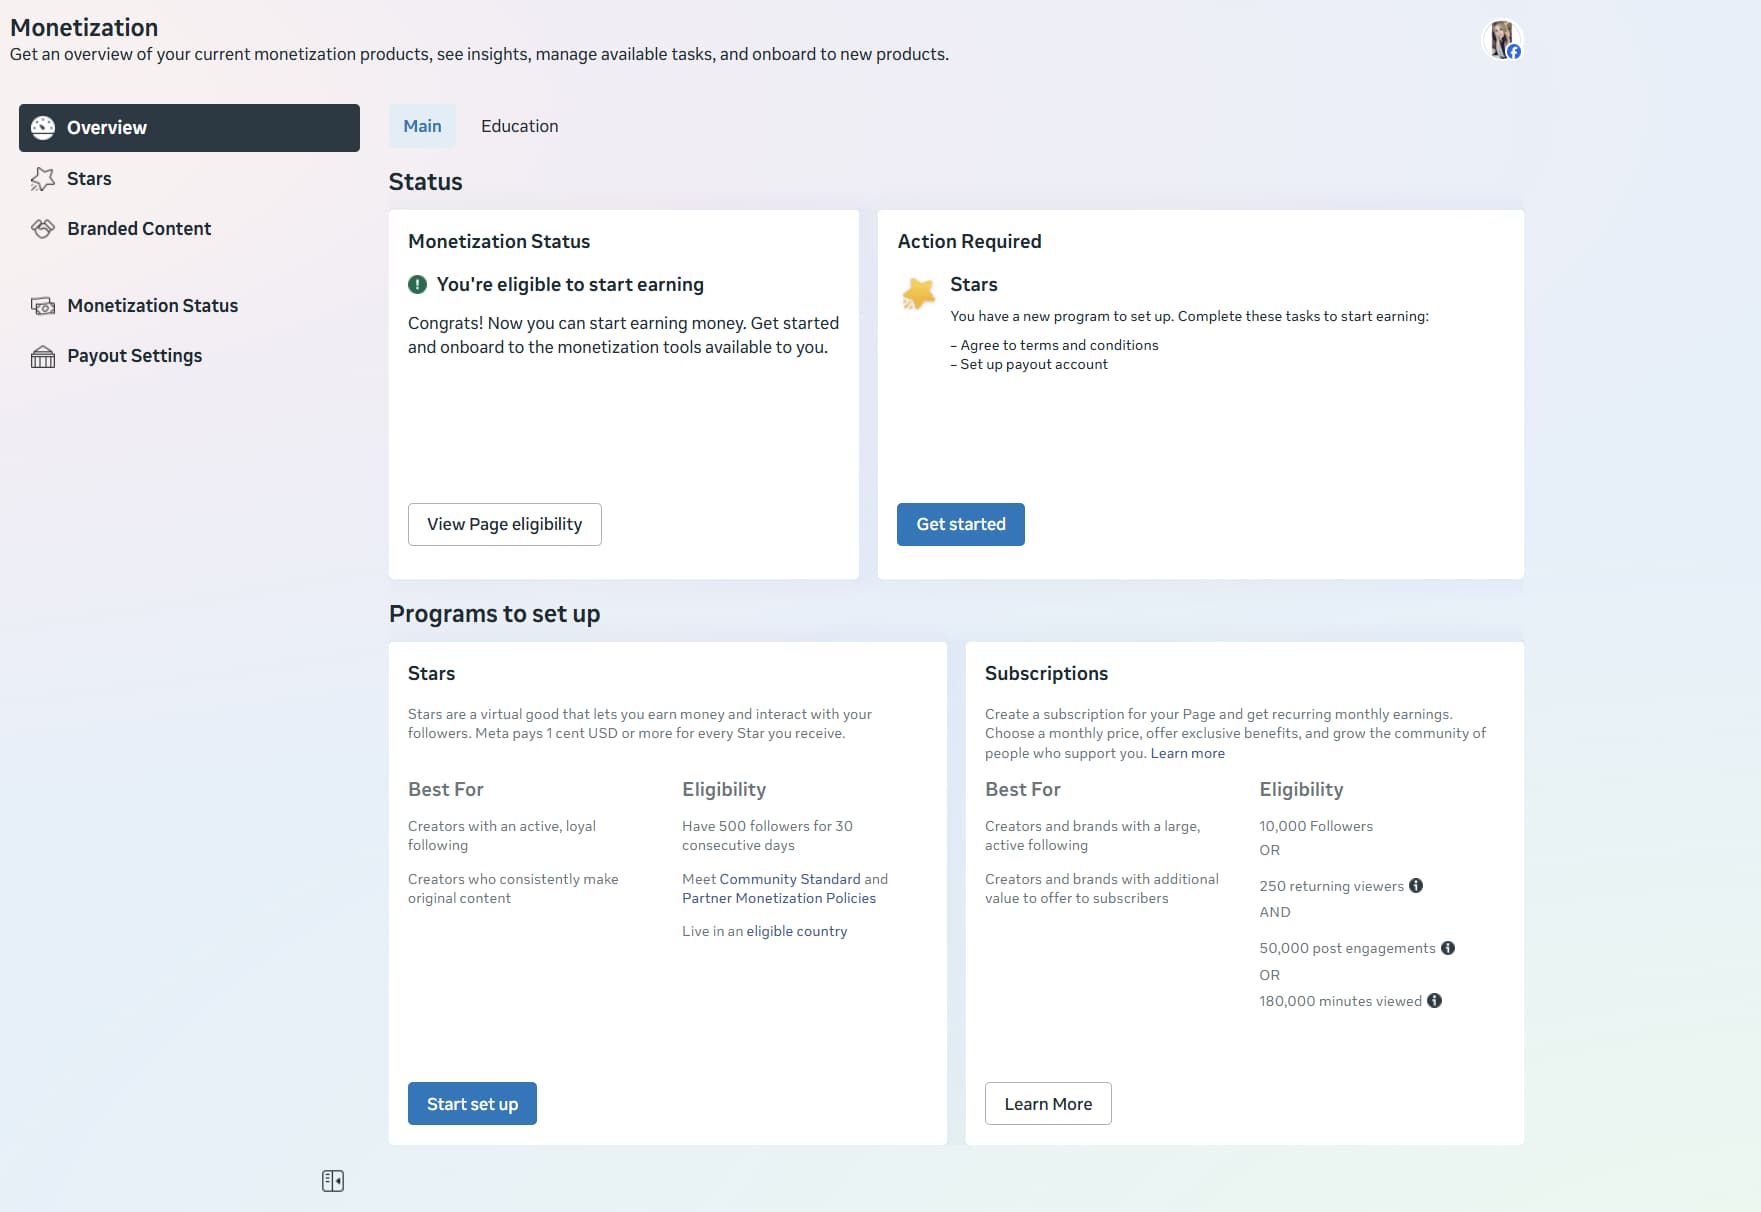Image resolution: width=1761 pixels, height=1212 pixels.
Task: Click the Monetization Status money icon
Action: click(43, 306)
